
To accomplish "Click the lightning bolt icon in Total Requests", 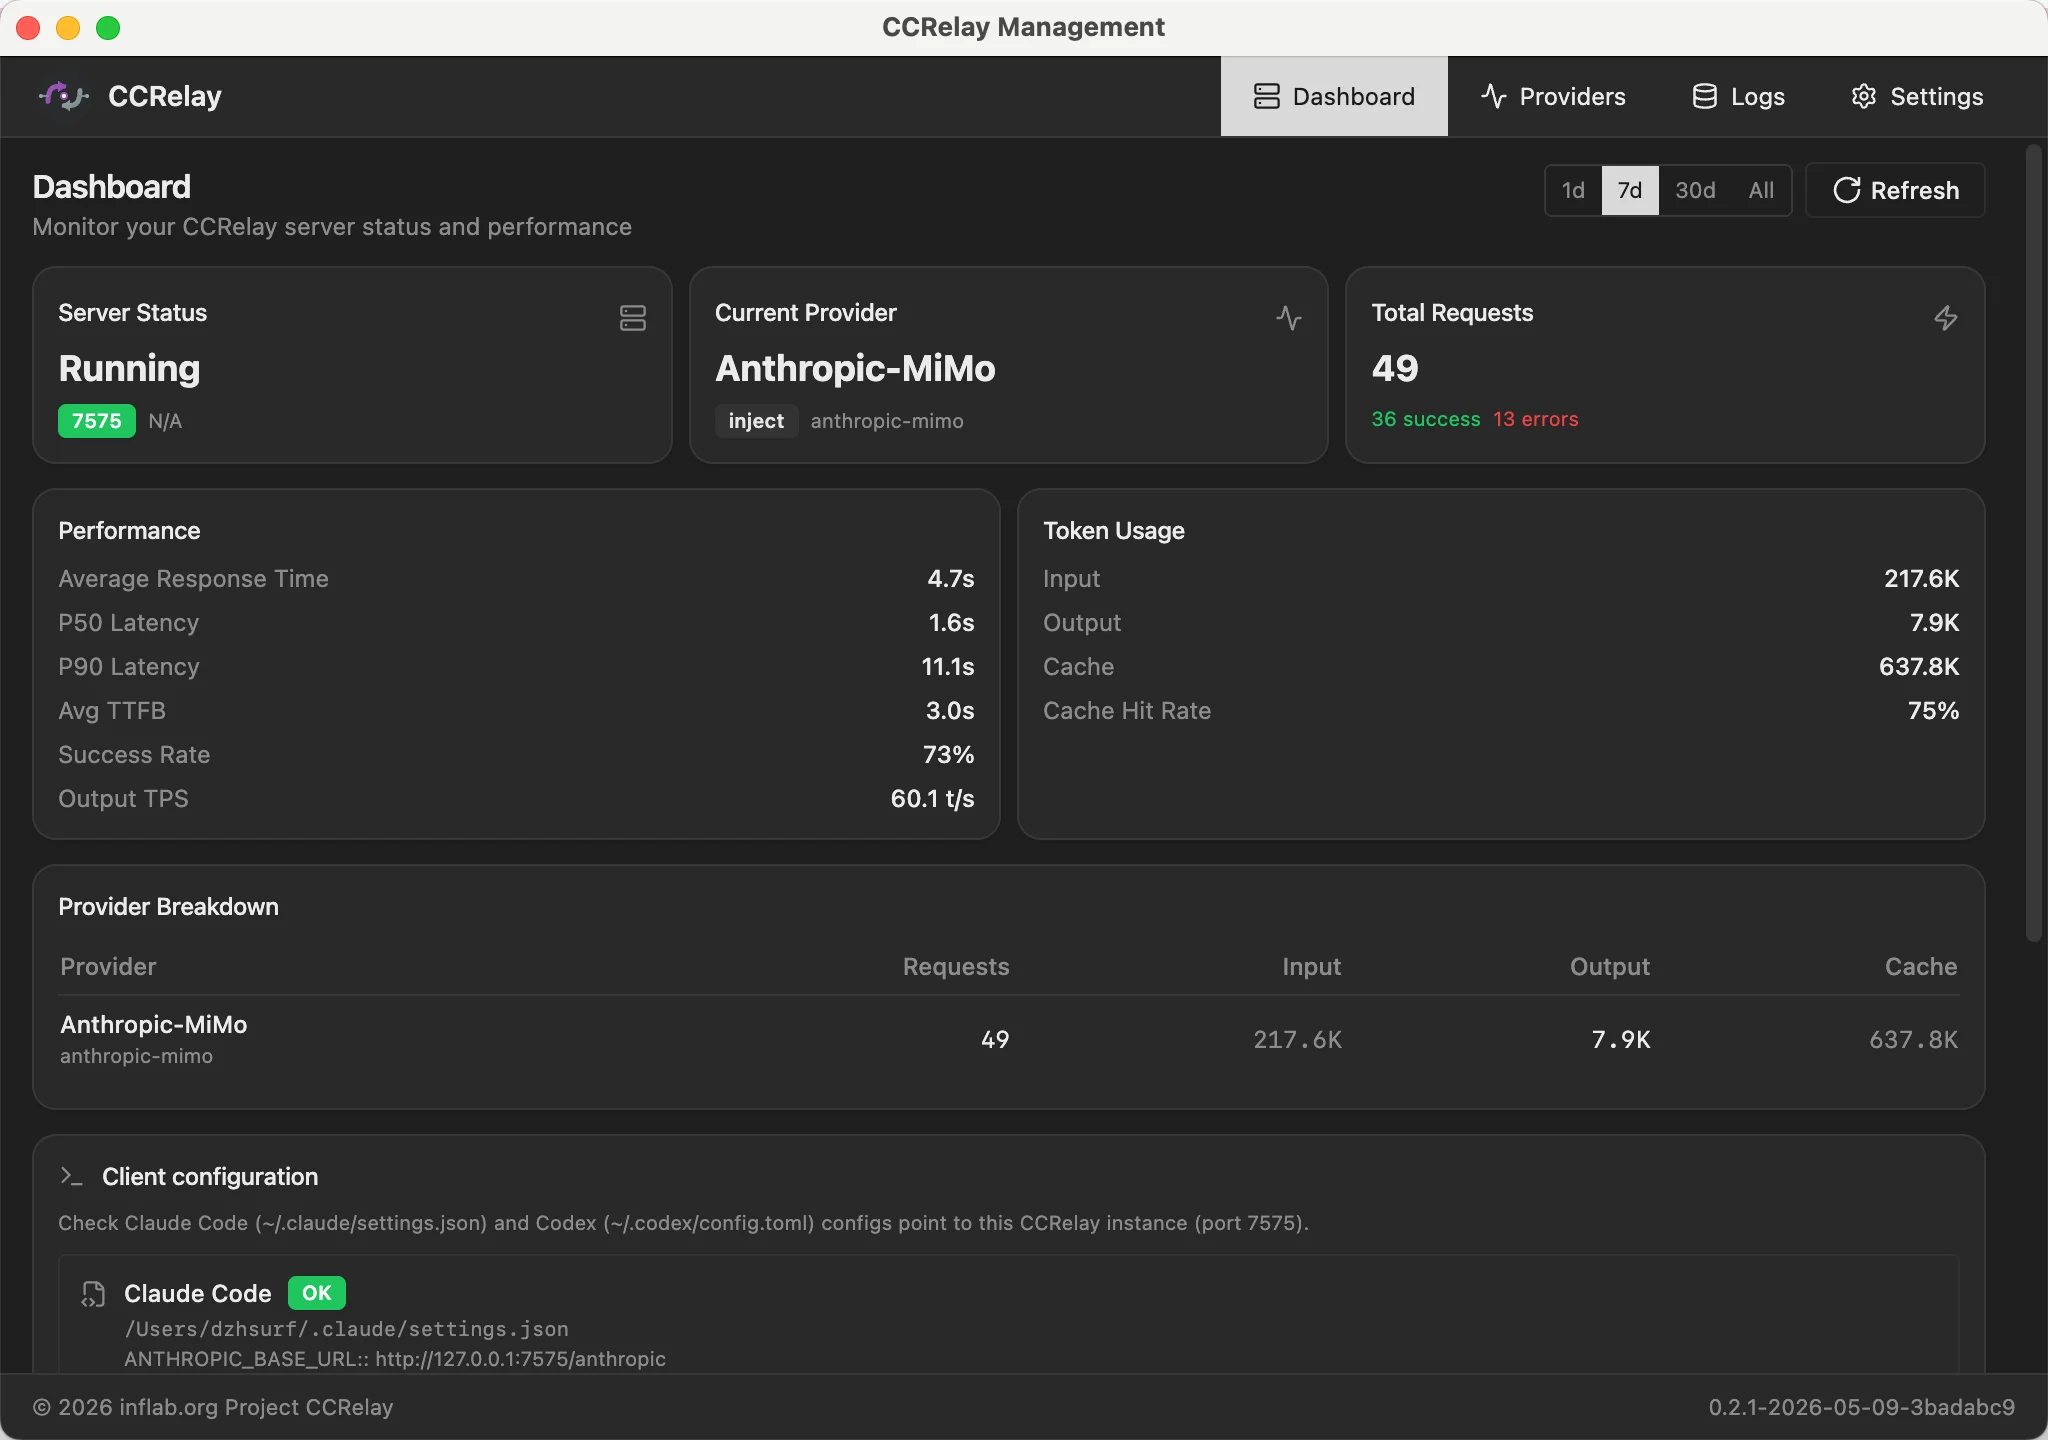I will [x=1945, y=318].
